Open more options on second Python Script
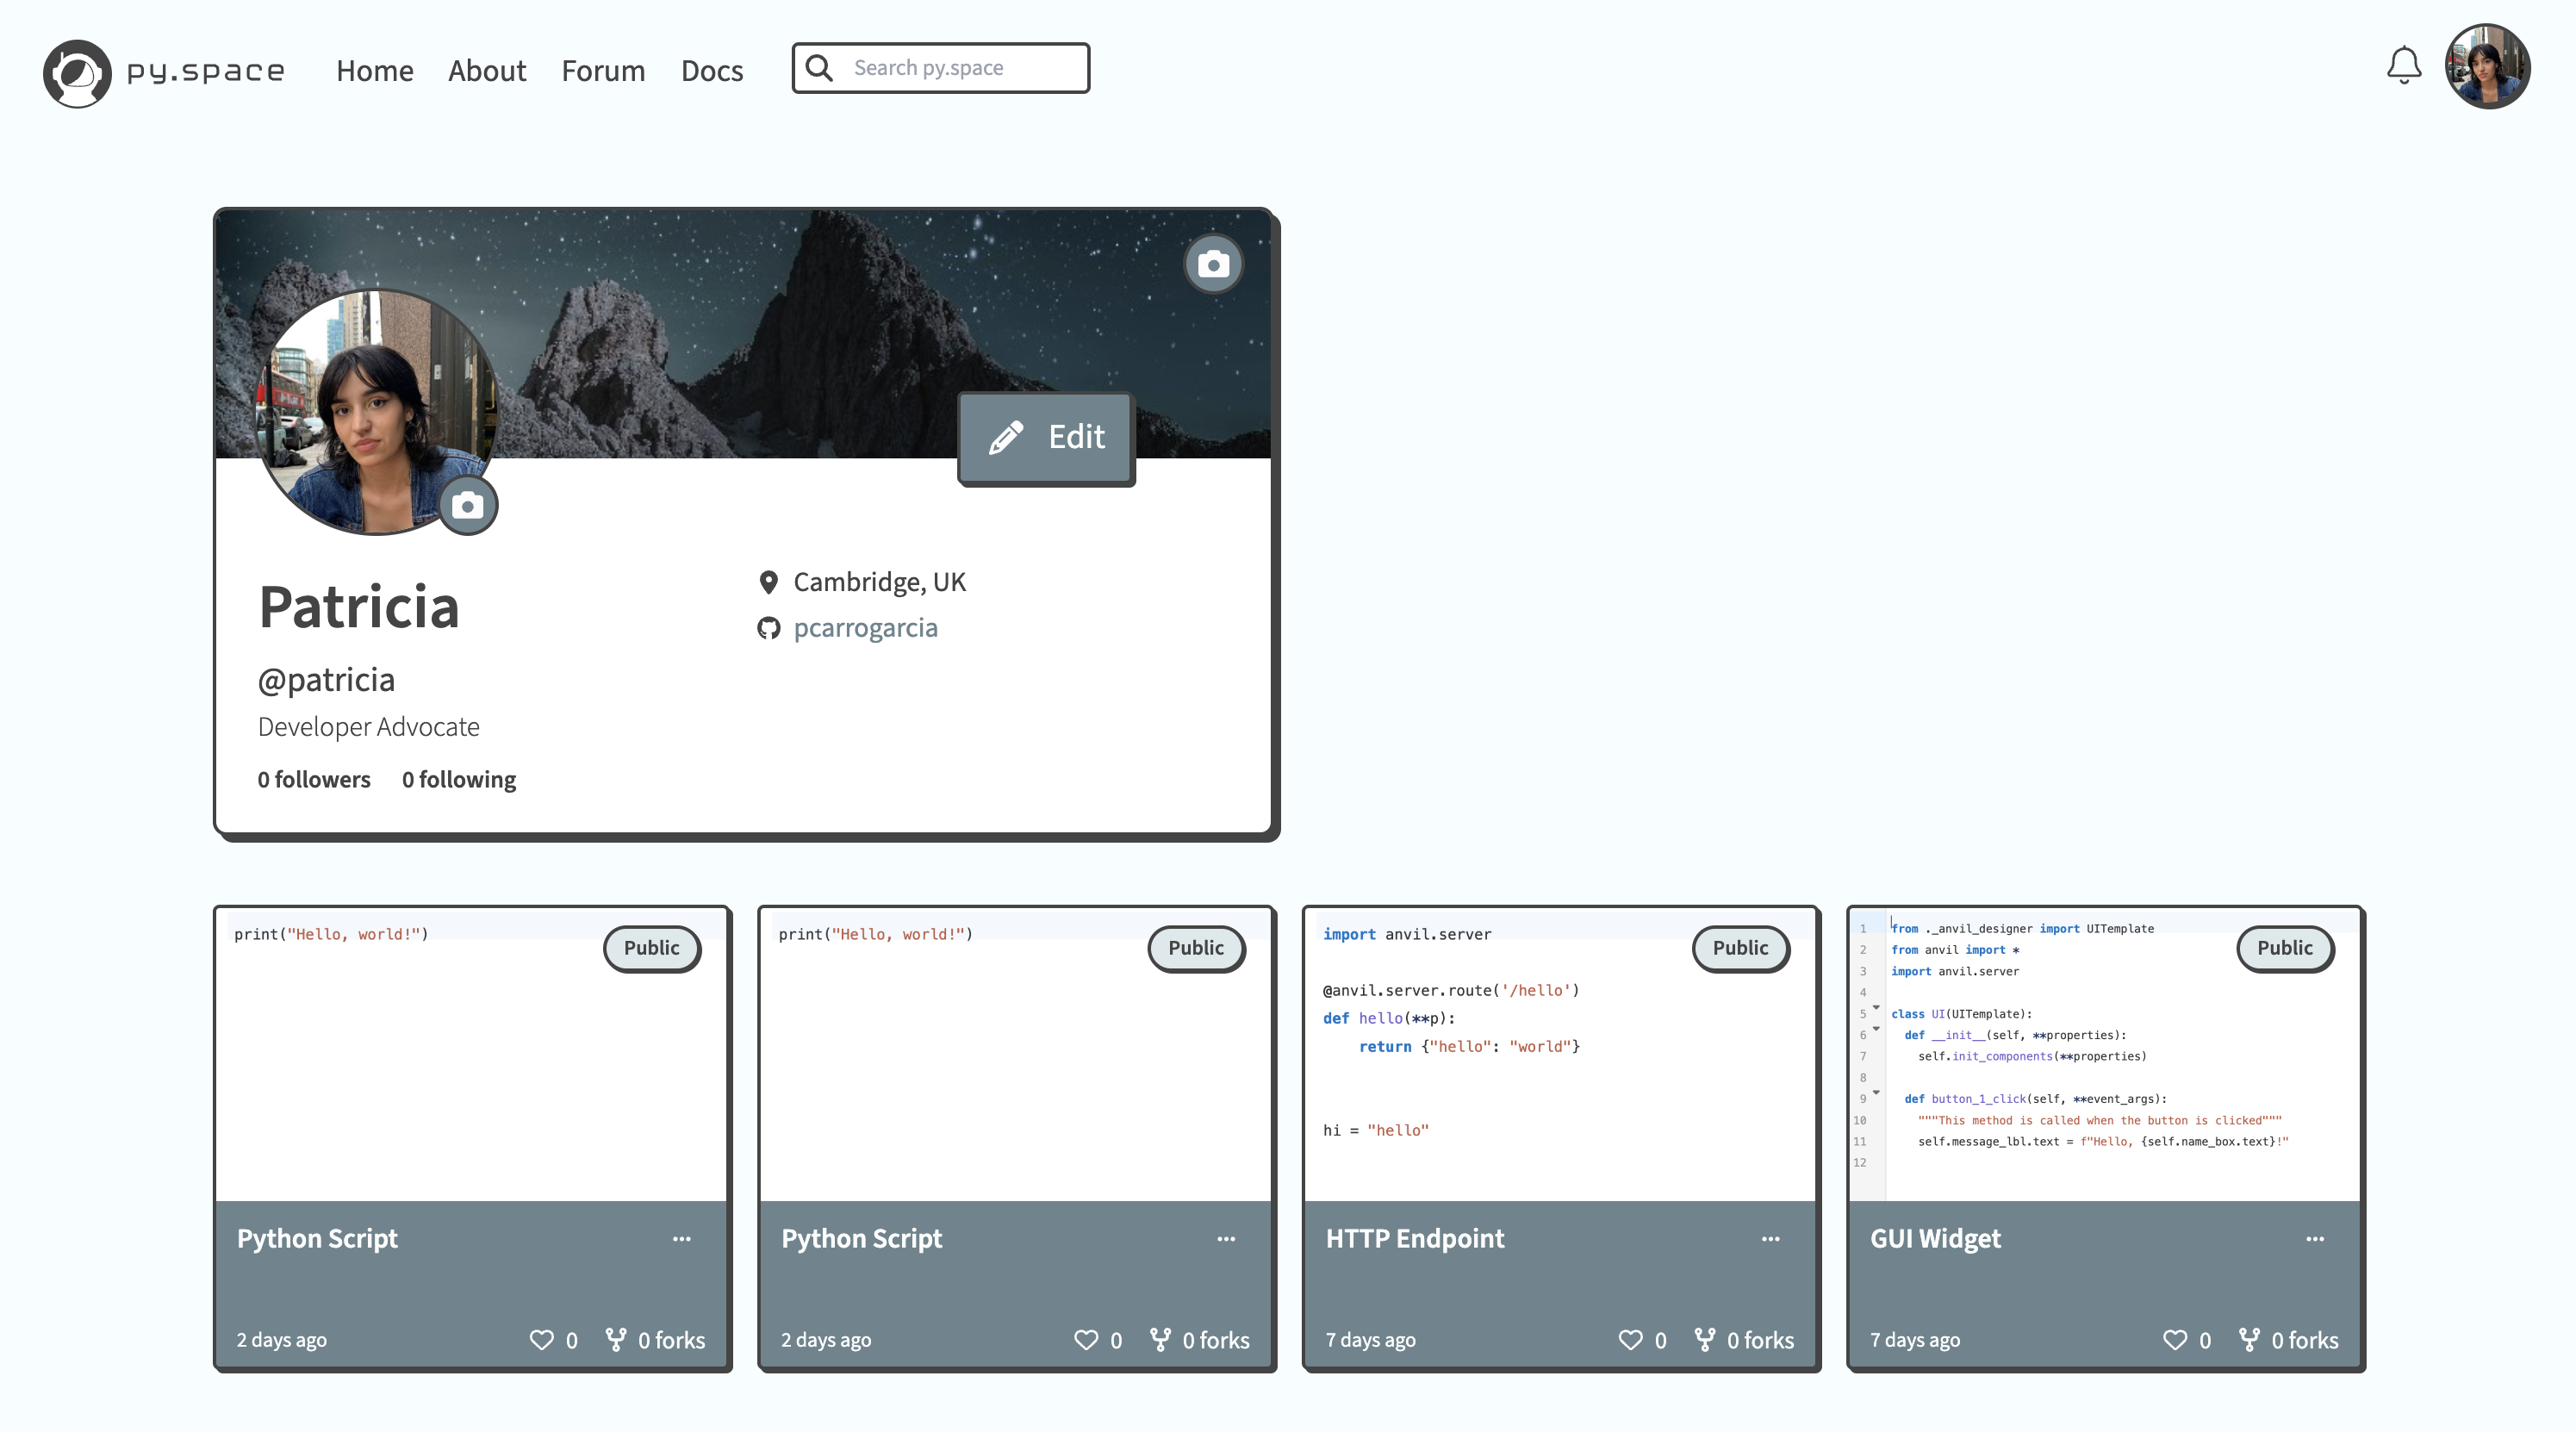Screen dimensions: 2576x1432 pyautogui.click(x=1226, y=1239)
